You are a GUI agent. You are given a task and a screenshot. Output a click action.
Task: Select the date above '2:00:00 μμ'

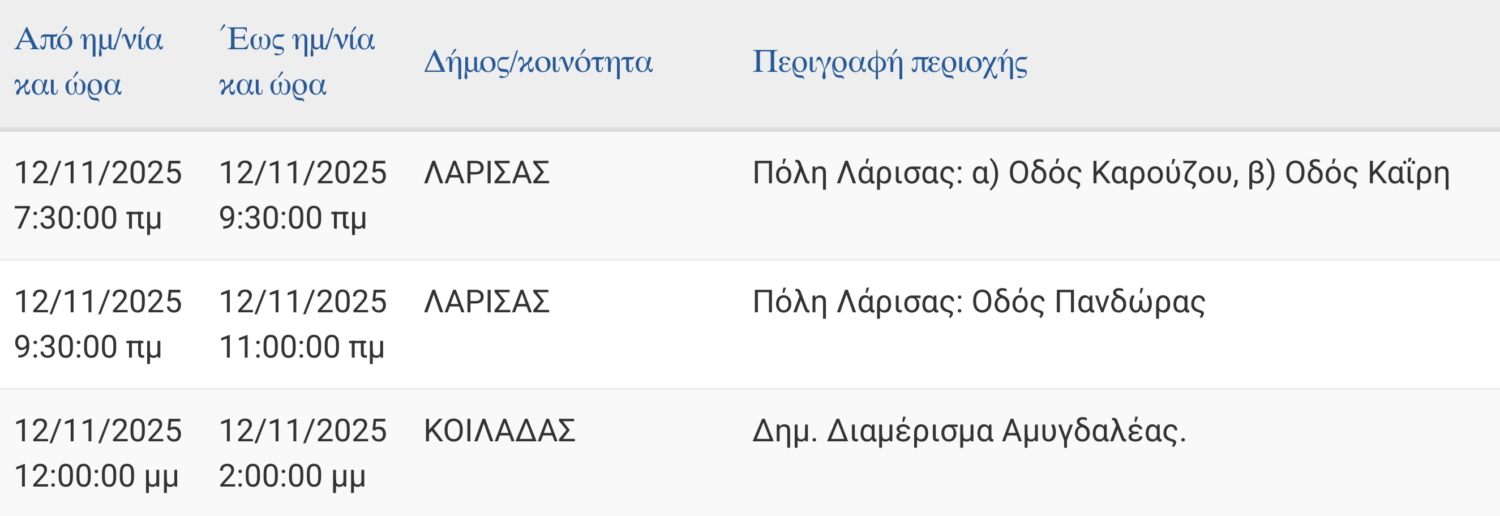coord(303,431)
